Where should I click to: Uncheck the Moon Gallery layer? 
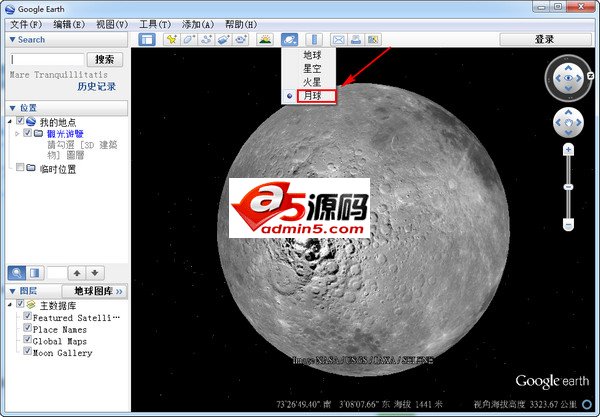pyautogui.click(x=28, y=352)
